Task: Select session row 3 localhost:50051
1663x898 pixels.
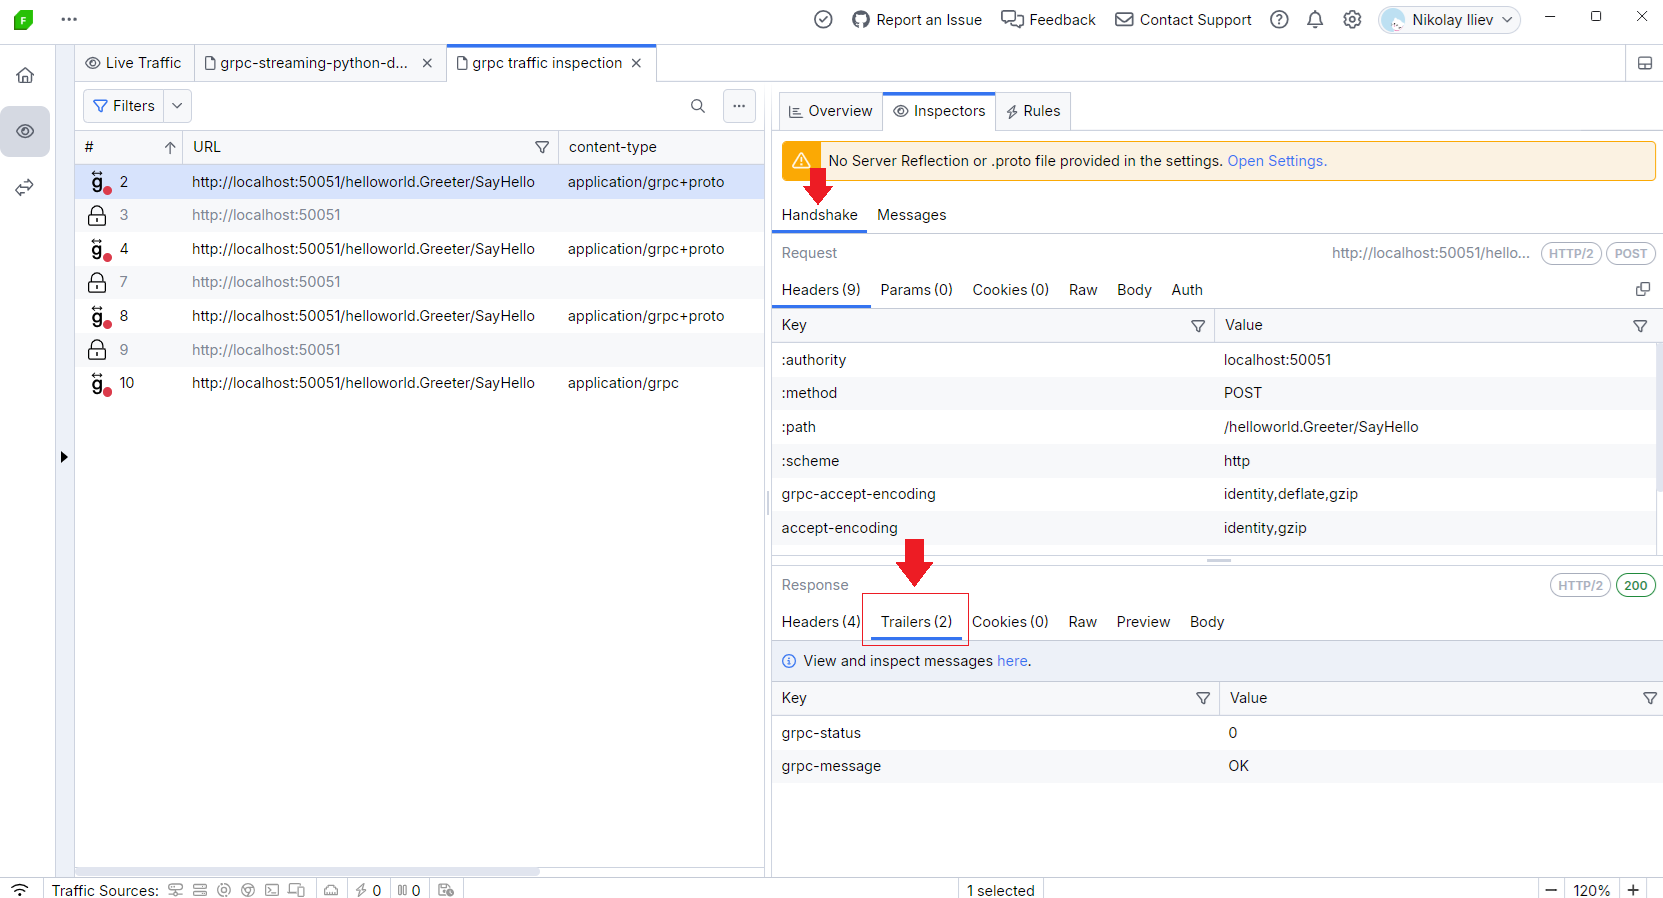Action: point(420,215)
